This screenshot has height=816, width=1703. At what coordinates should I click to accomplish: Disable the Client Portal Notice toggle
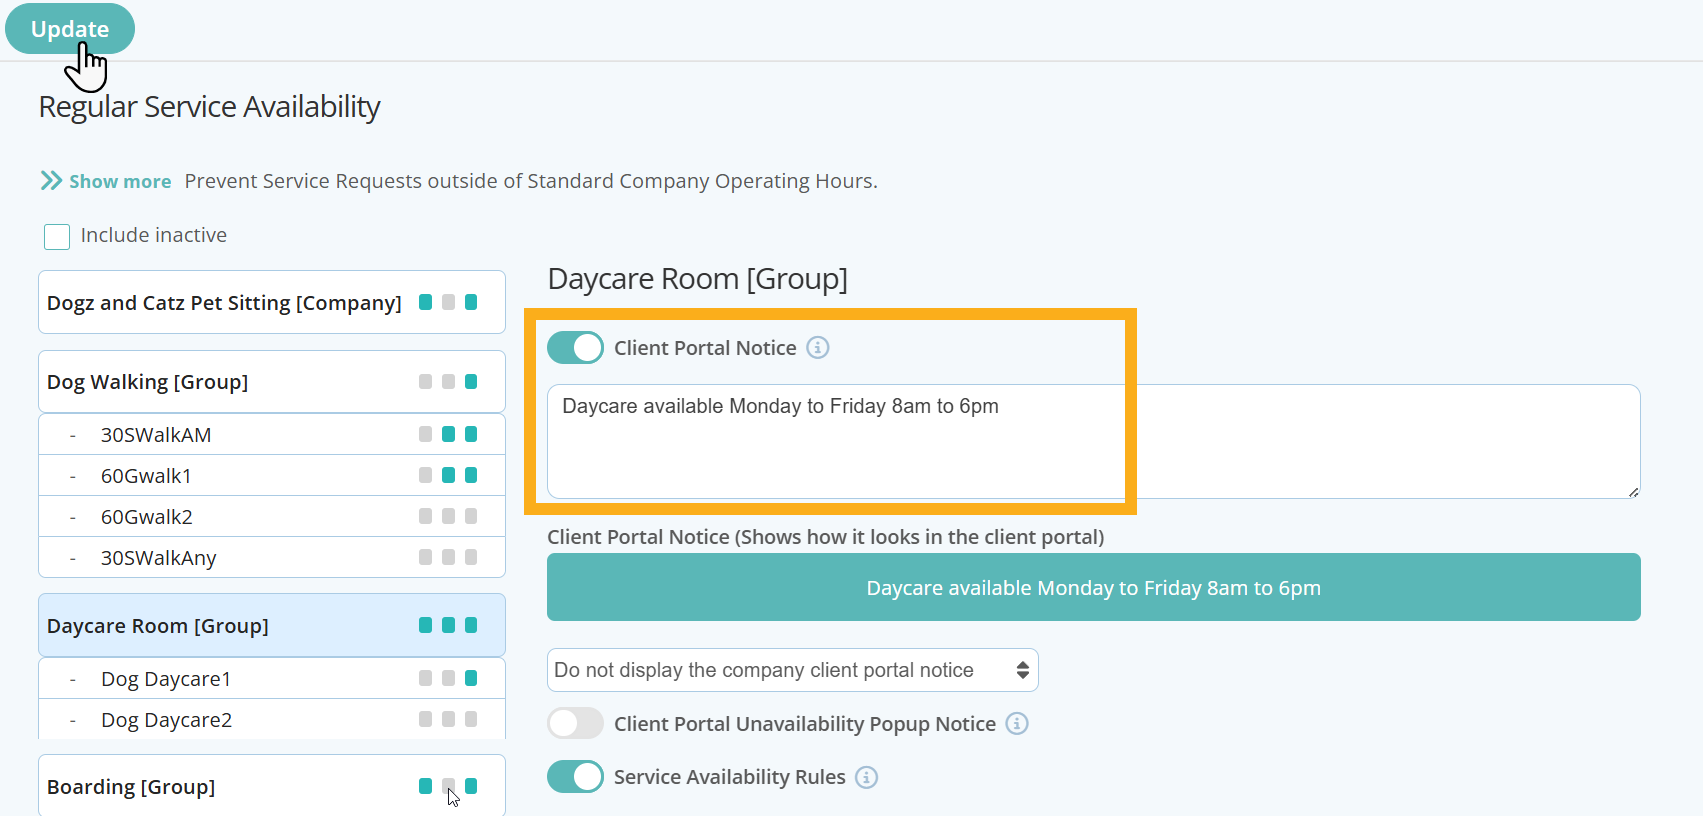(575, 348)
